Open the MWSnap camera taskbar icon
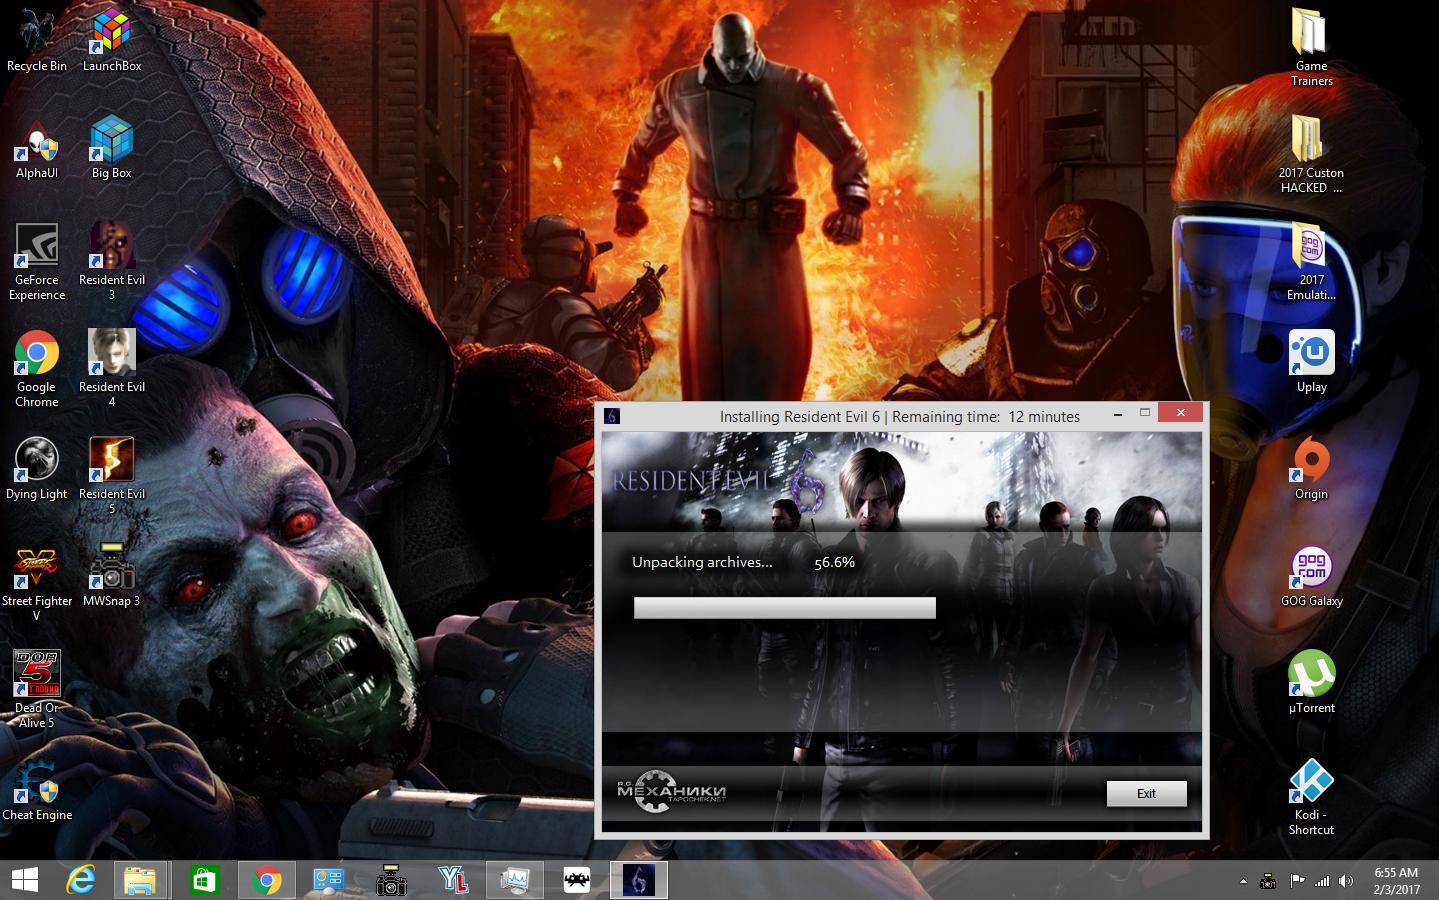Viewport: 1439px width, 900px height. pyautogui.click(x=391, y=880)
